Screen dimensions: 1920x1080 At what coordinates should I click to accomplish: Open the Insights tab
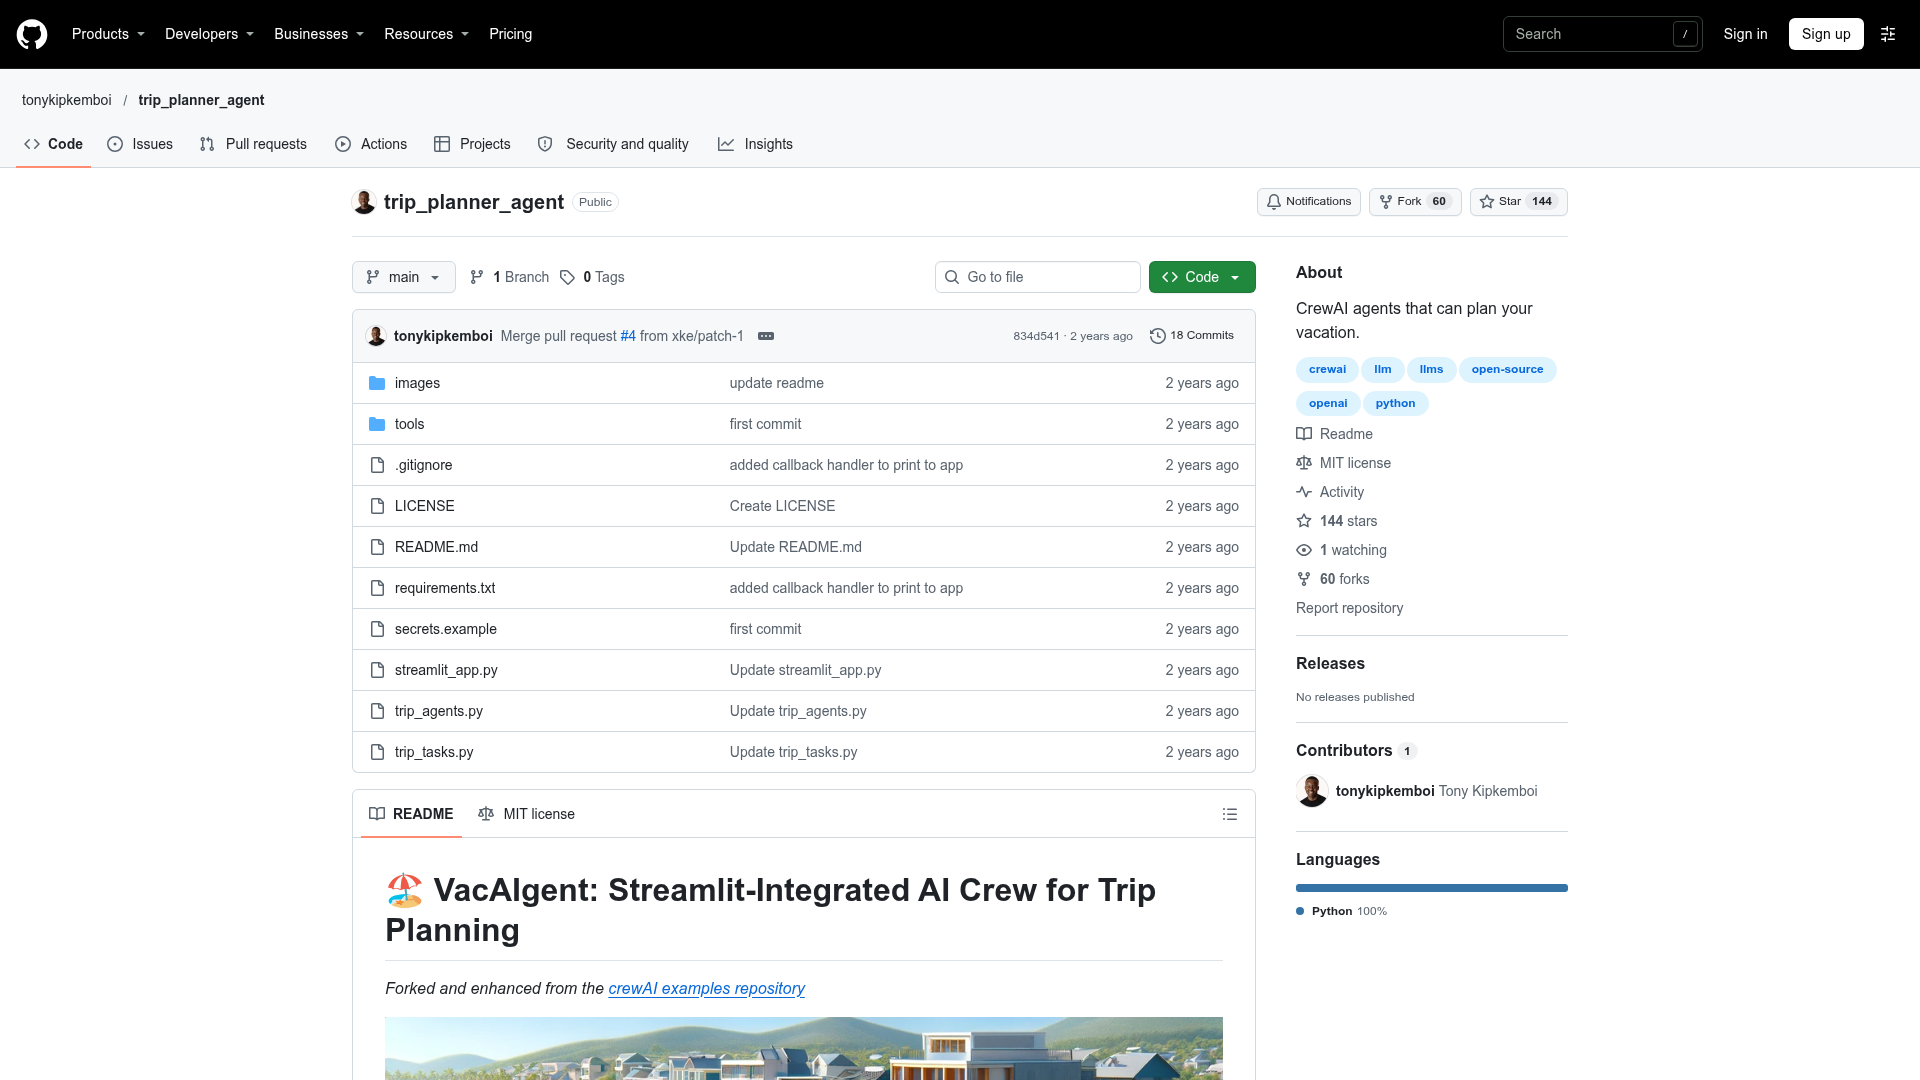(x=755, y=144)
